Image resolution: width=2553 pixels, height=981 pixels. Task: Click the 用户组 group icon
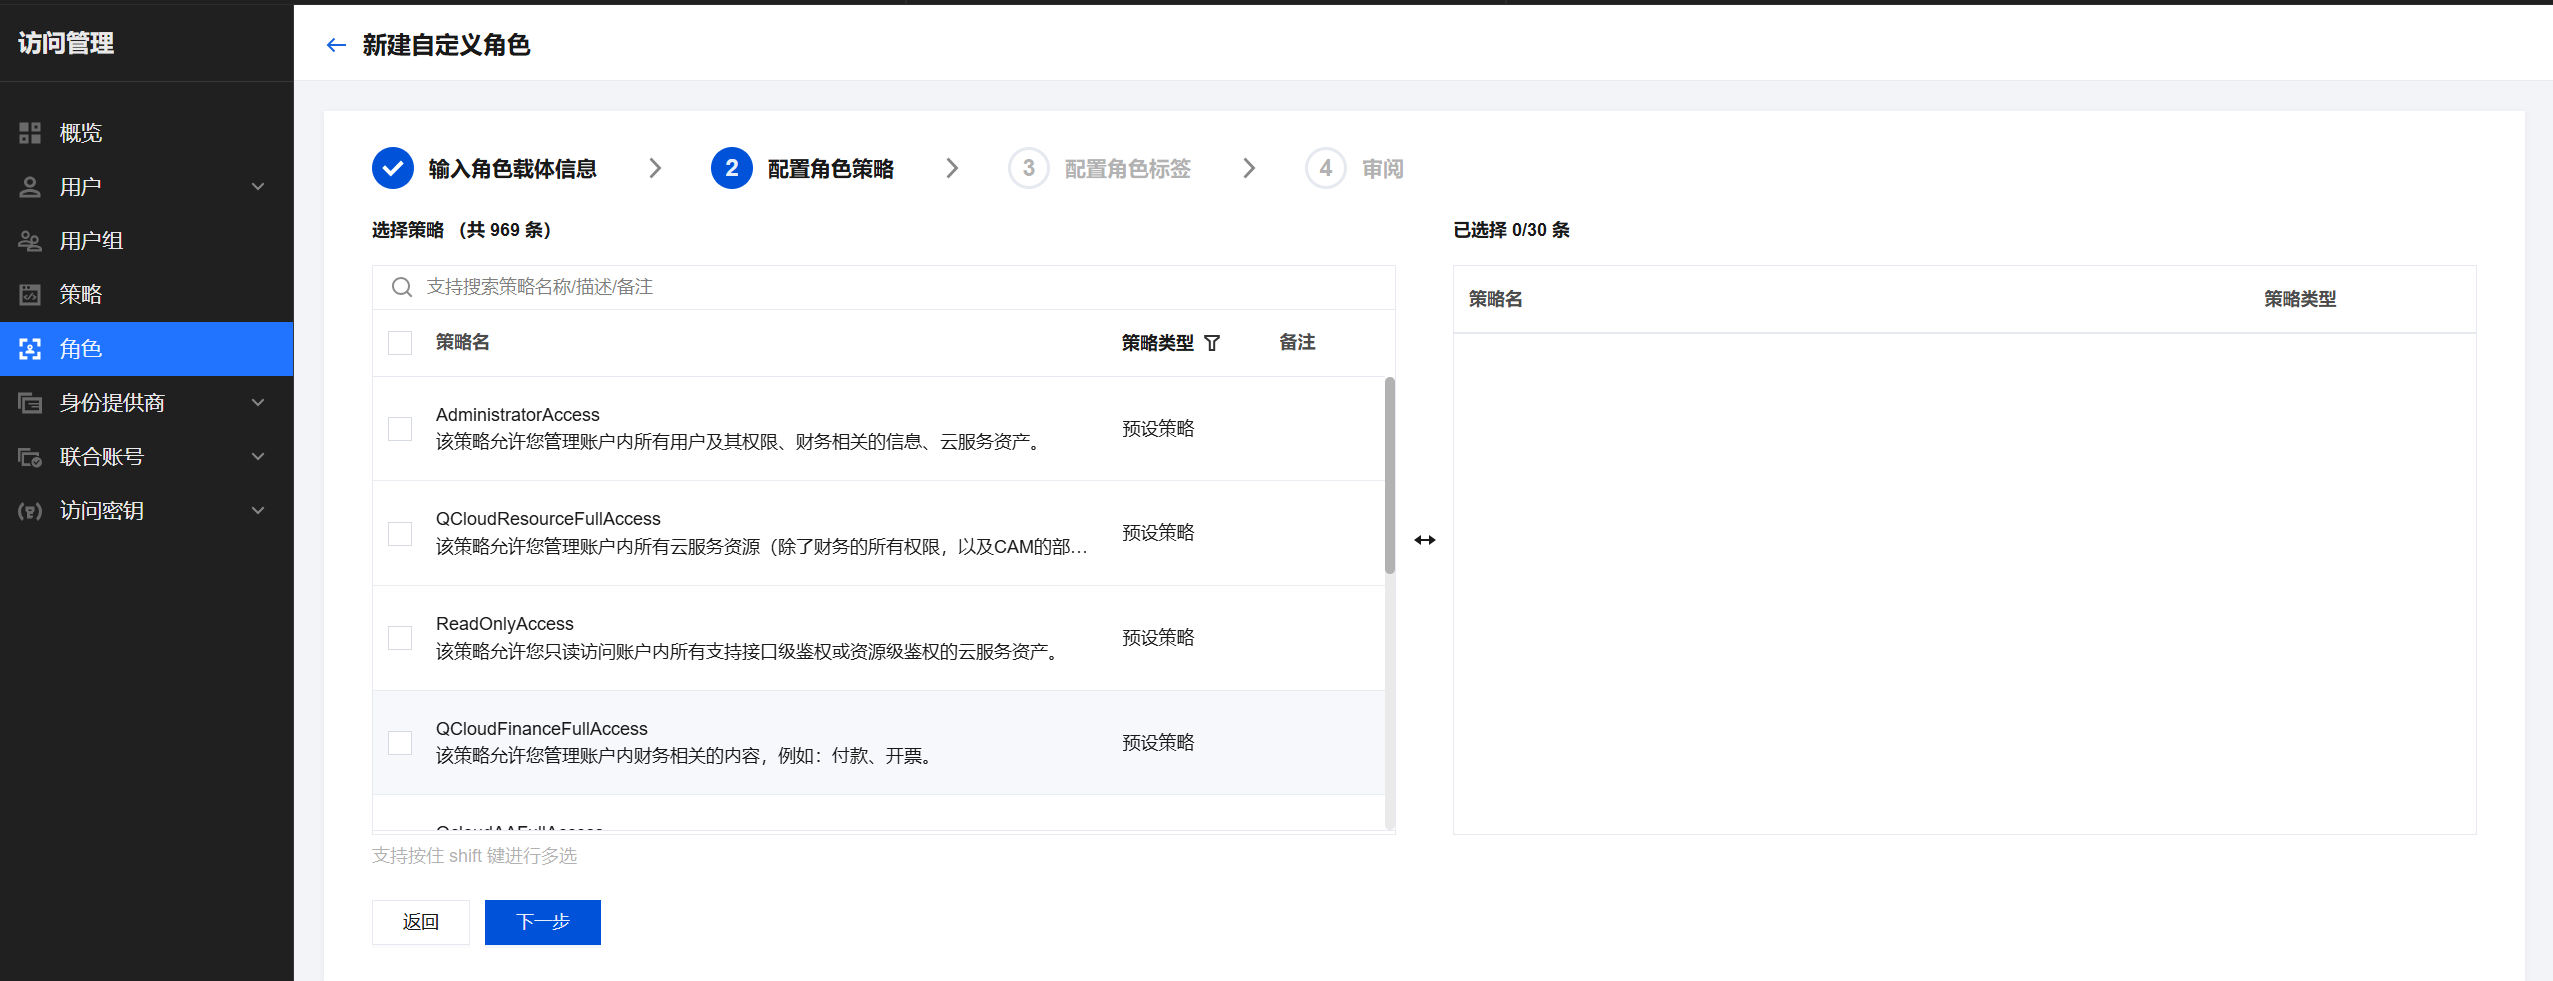tap(30, 241)
